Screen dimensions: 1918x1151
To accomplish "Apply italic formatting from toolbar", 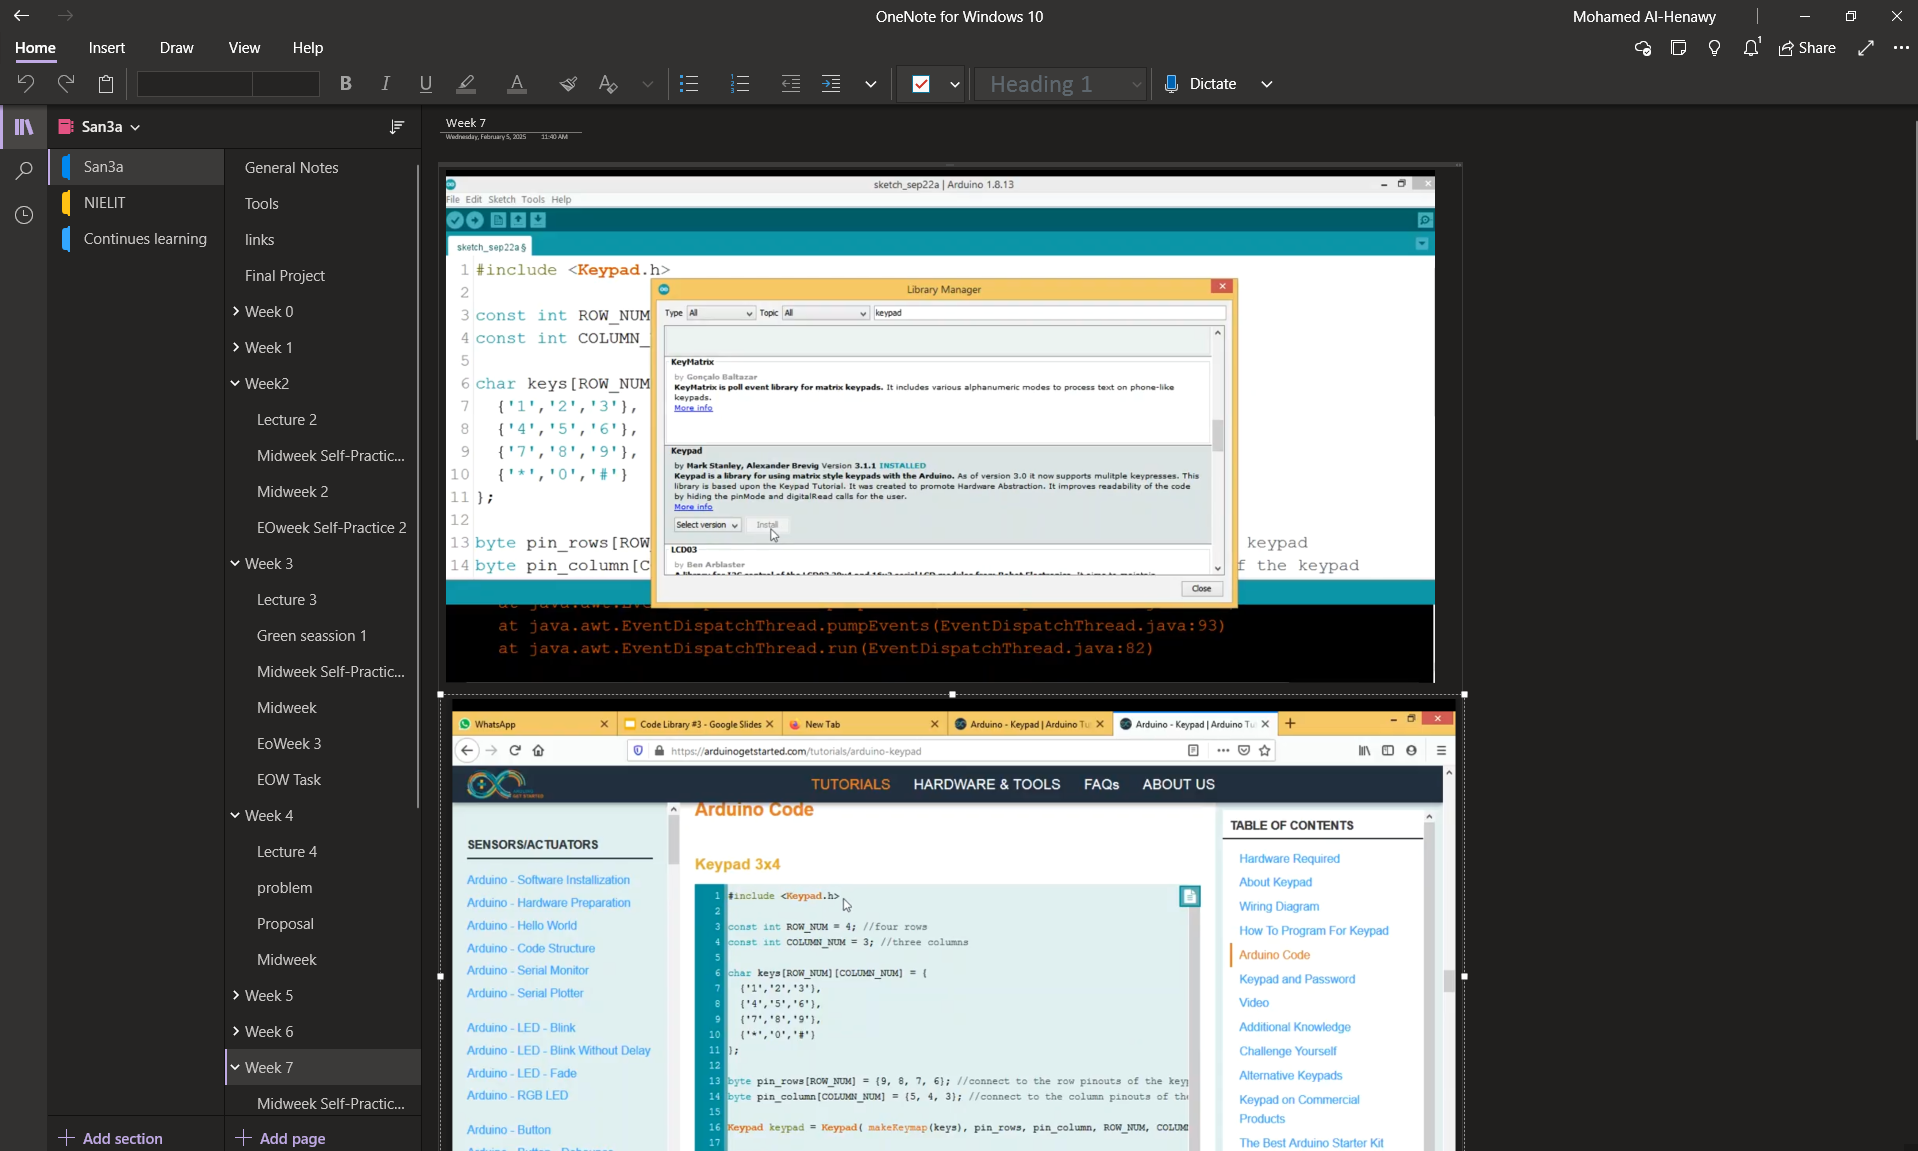I will click(385, 84).
